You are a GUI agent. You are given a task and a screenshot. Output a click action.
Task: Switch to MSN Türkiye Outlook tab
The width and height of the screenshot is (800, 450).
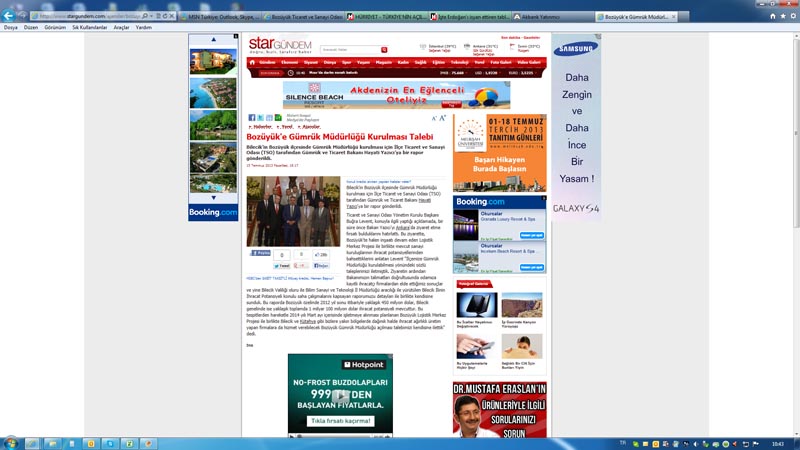[x=220, y=17]
